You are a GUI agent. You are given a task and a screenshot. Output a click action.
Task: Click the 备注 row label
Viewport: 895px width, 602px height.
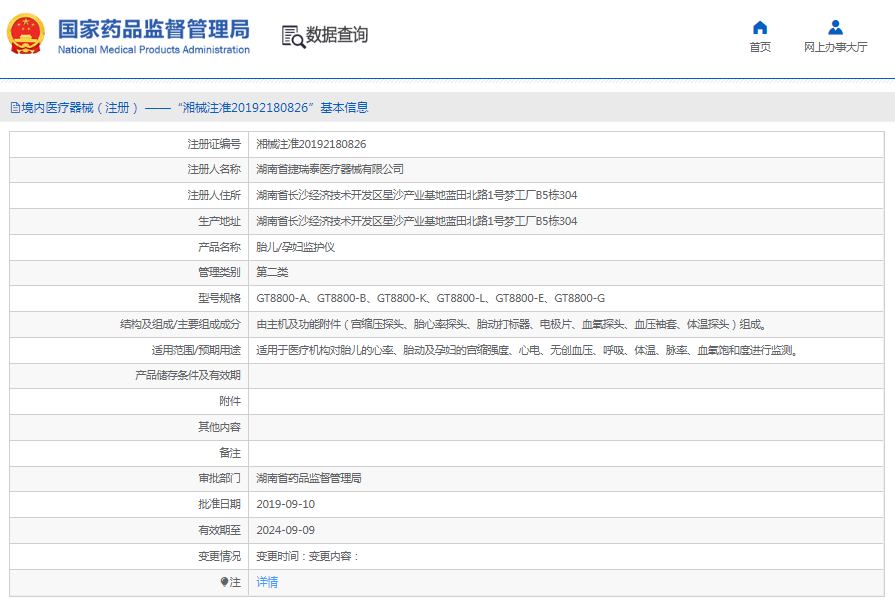coord(230,453)
